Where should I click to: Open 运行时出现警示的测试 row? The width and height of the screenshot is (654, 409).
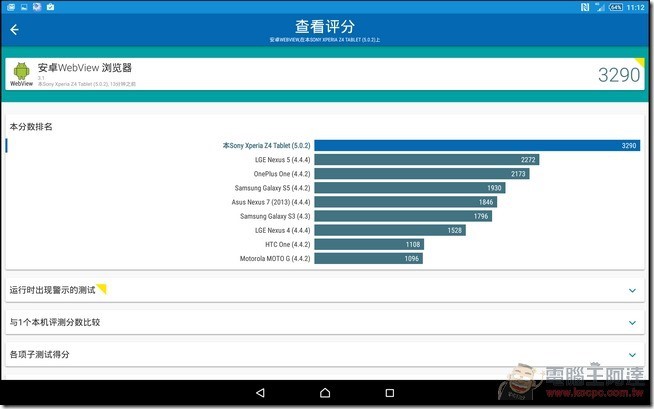(324, 290)
